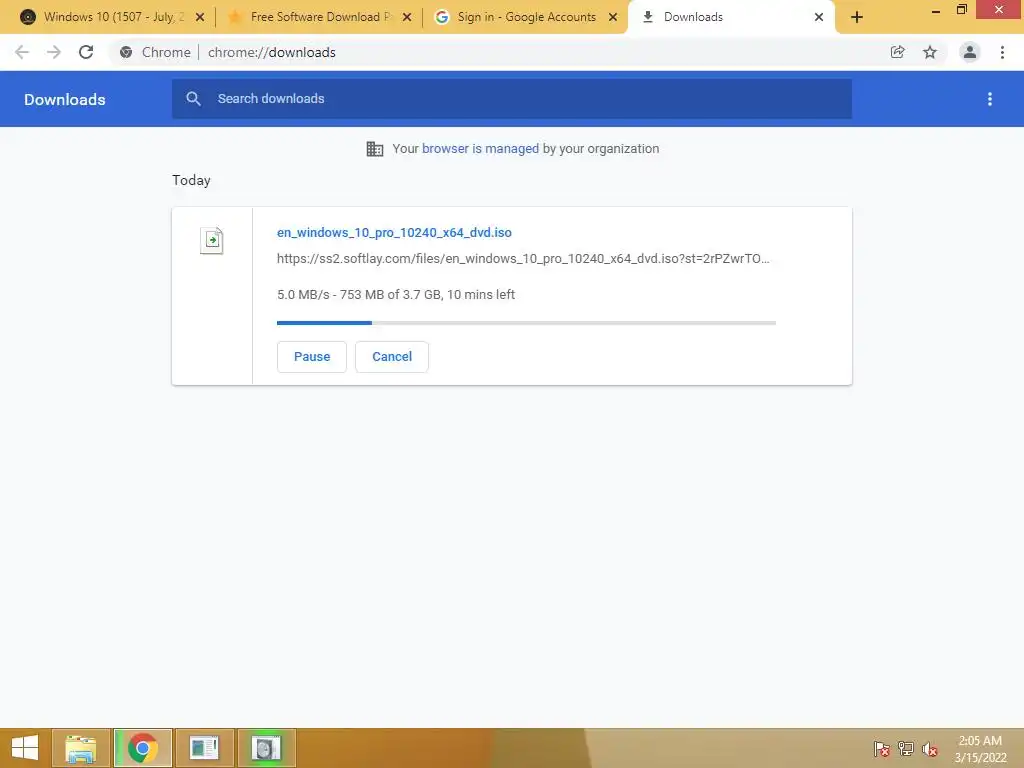
Task: Switch to Sign in - Google Accounts tab
Action: [x=526, y=18]
